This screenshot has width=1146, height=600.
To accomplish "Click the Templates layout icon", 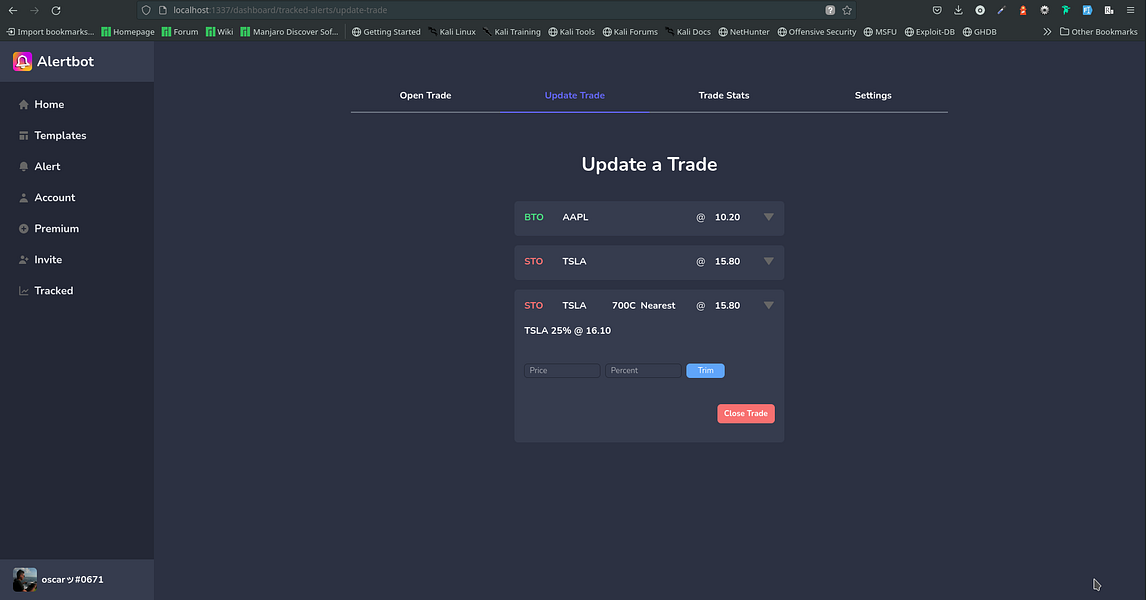I will tap(23, 135).
